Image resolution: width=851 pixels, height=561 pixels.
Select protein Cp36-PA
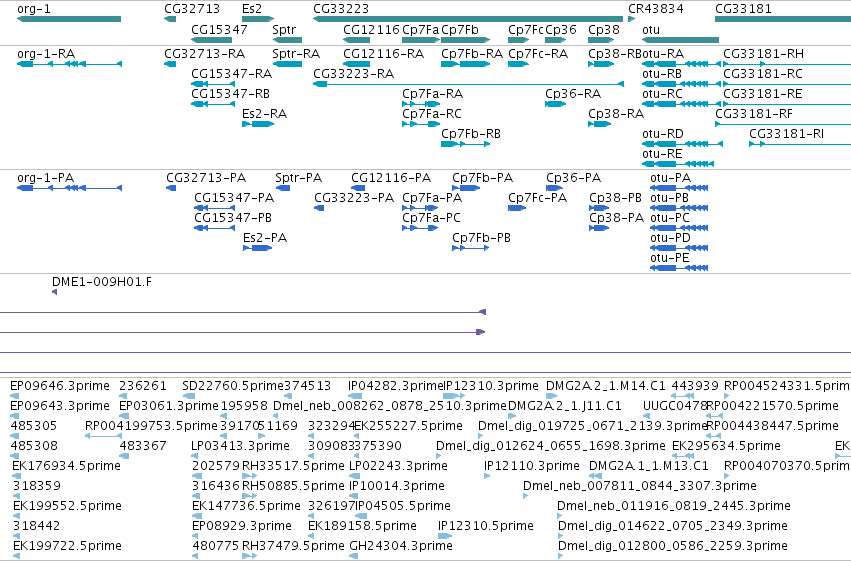(554, 188)
